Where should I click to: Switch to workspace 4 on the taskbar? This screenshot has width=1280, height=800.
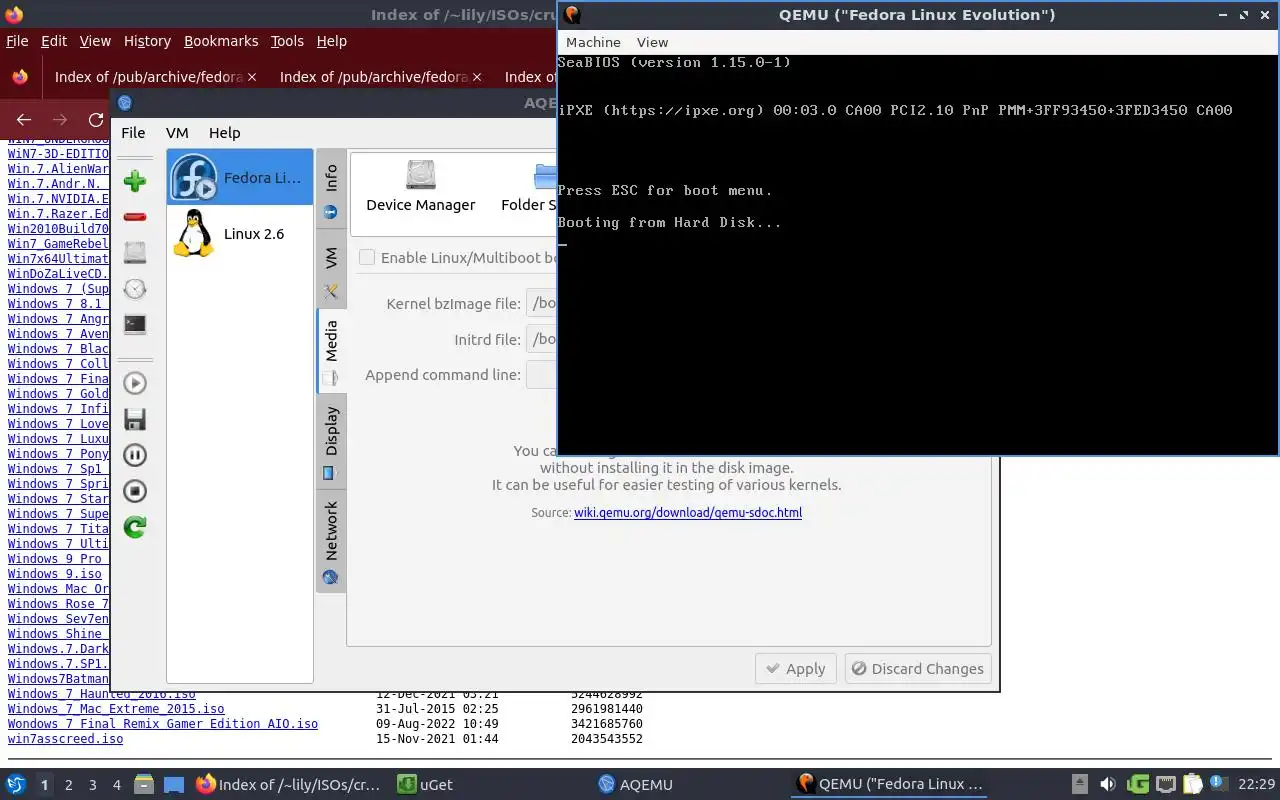click(x=117, y=785)
